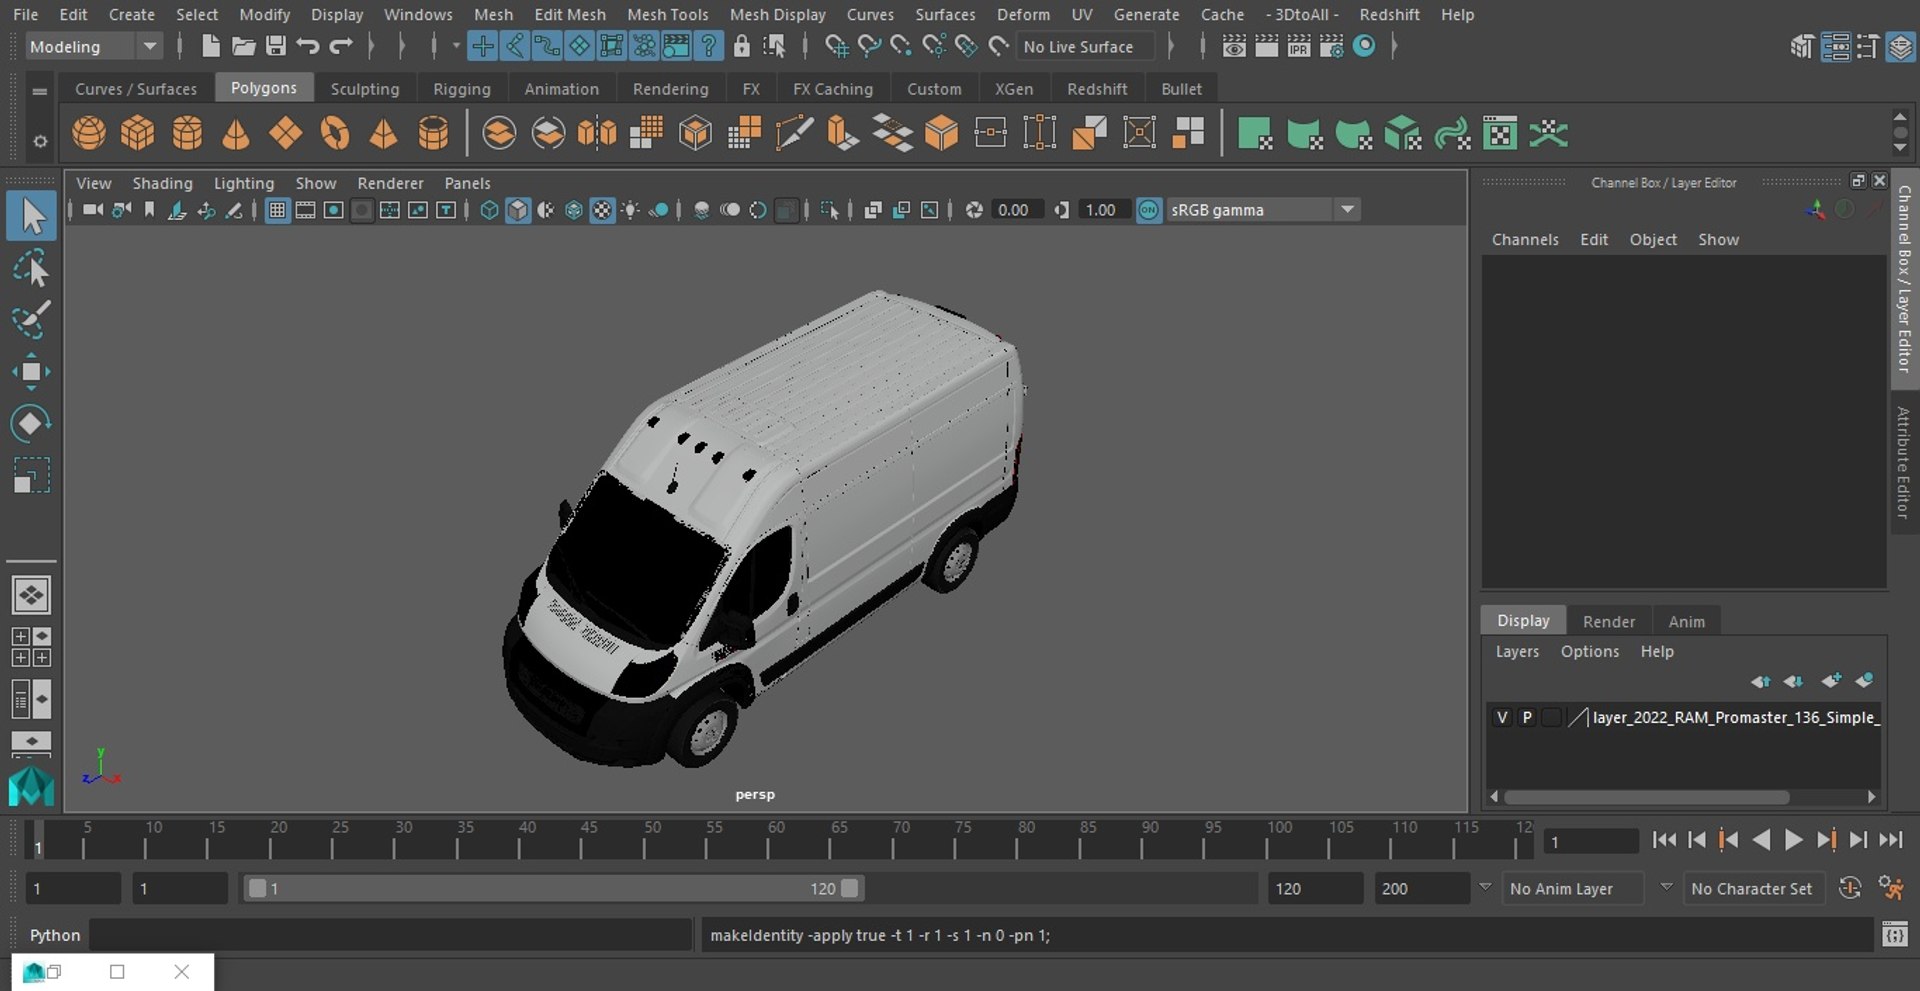Screen dimensions: 1920x991
Task: Undo the last action arrow
Action: coord(308,46)
